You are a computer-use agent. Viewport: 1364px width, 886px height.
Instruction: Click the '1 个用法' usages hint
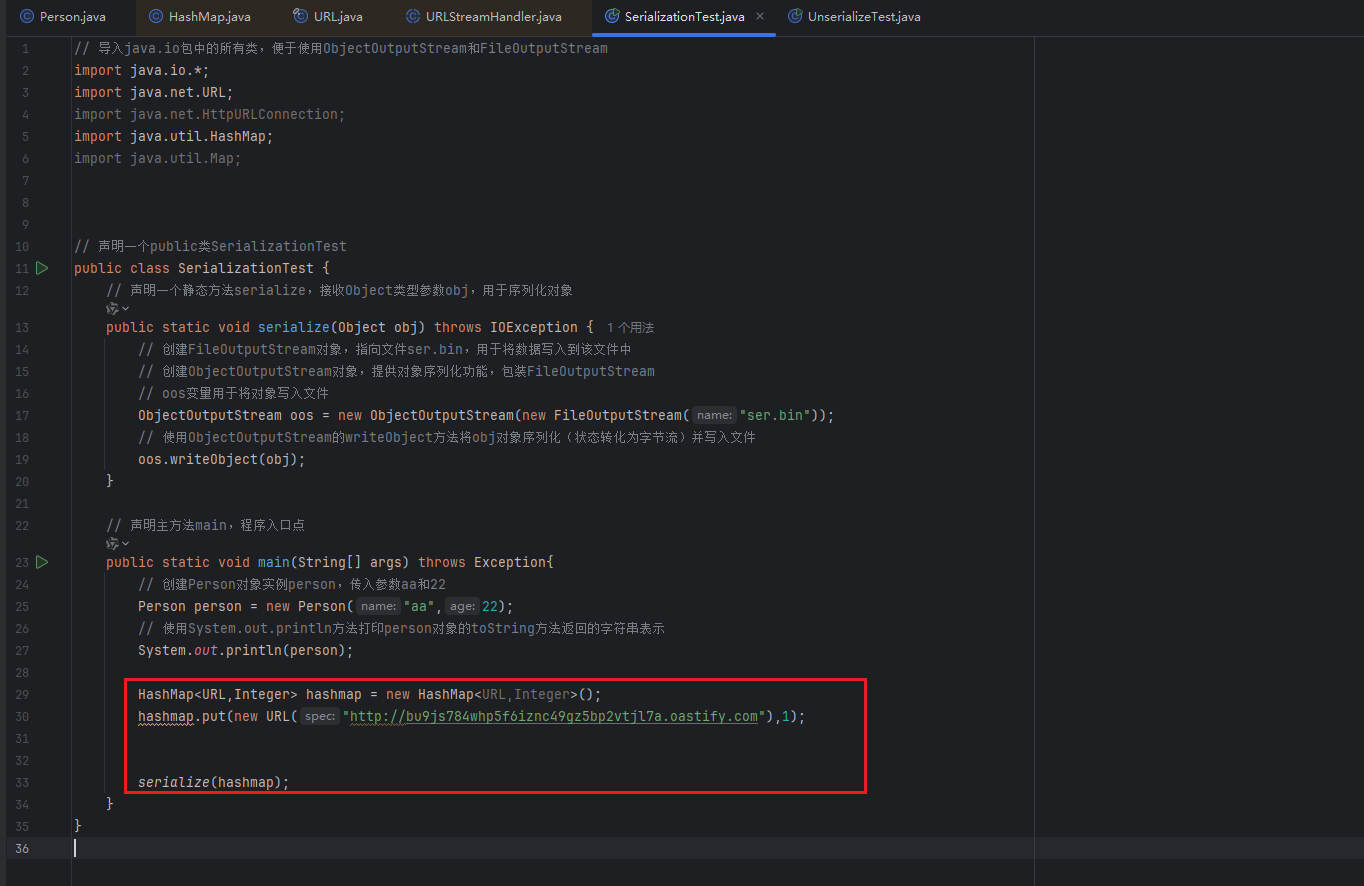click(630, 328)
